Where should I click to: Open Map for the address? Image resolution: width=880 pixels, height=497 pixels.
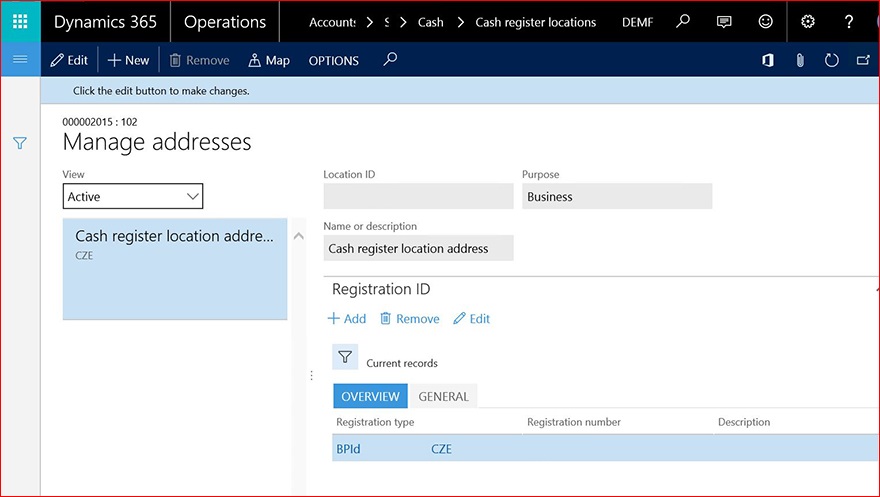click(269, 60)
